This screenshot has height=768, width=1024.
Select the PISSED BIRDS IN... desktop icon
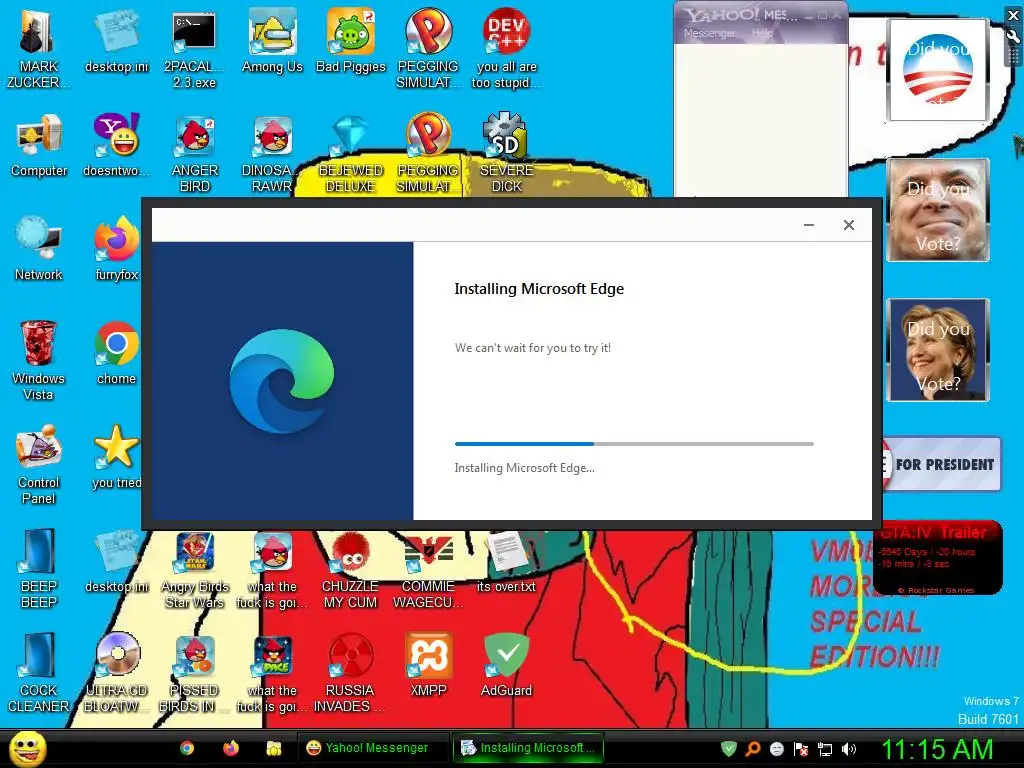194,673
